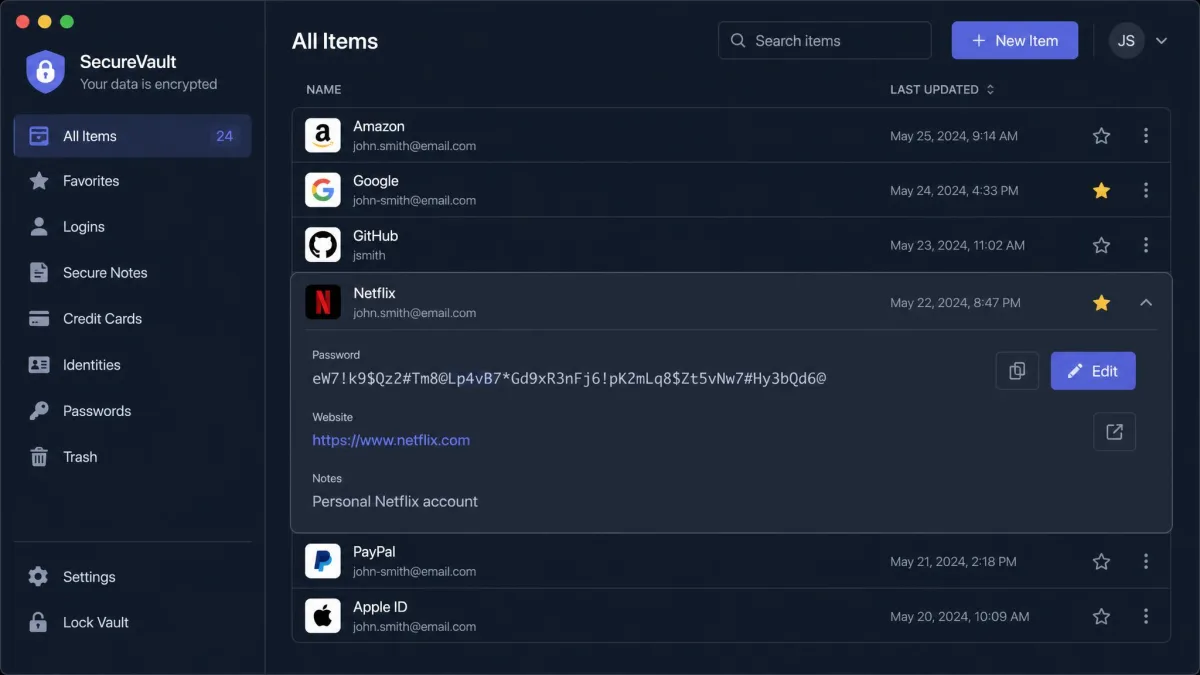
Task: Open the three-dot menu for Google
Action: (x=1146, y=190)
